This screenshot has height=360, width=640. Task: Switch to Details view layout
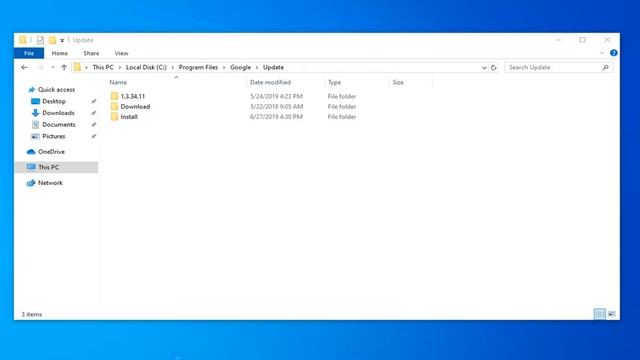(x=600, y=314)
